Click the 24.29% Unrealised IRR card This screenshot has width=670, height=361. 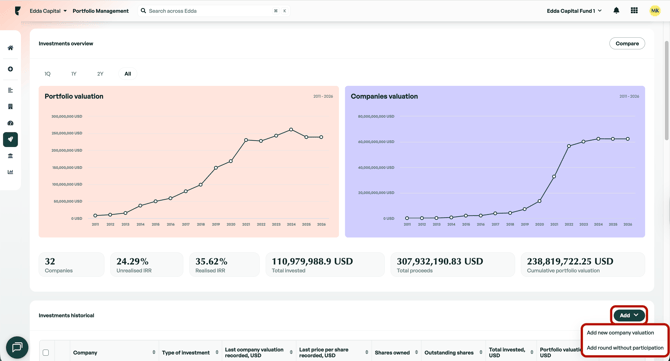pos(147,264)
